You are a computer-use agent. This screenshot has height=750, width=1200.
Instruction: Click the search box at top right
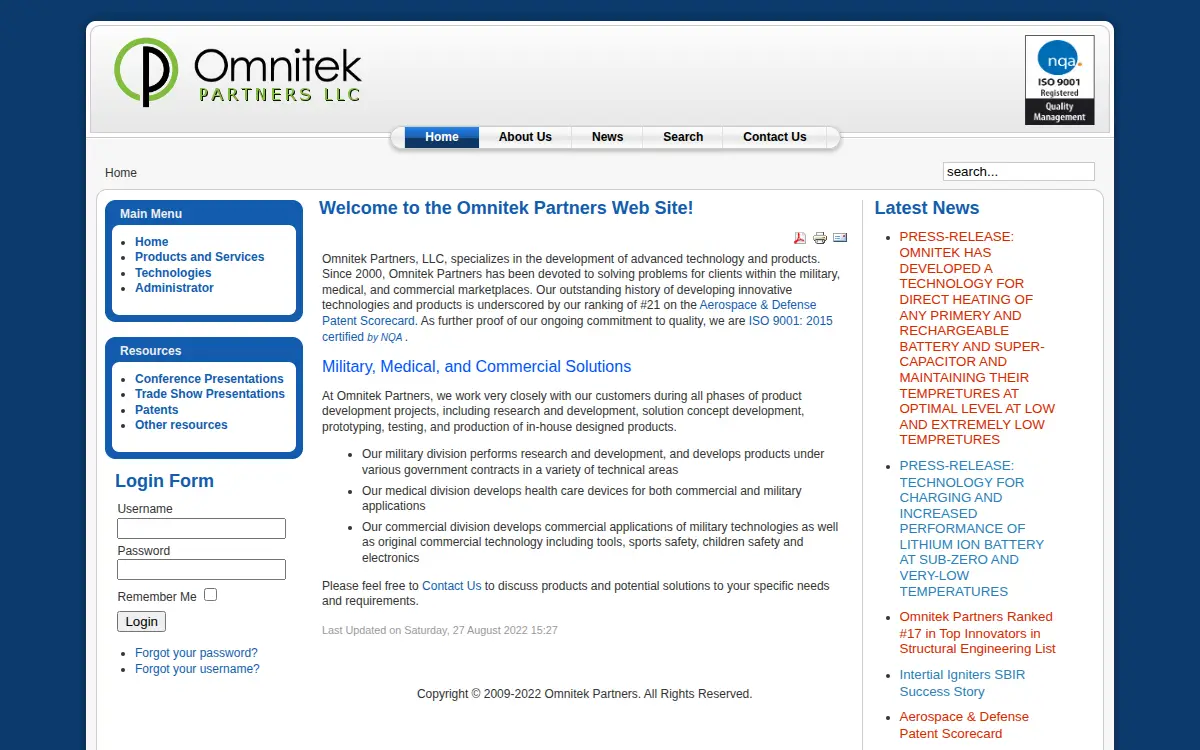pos(1019,171)
